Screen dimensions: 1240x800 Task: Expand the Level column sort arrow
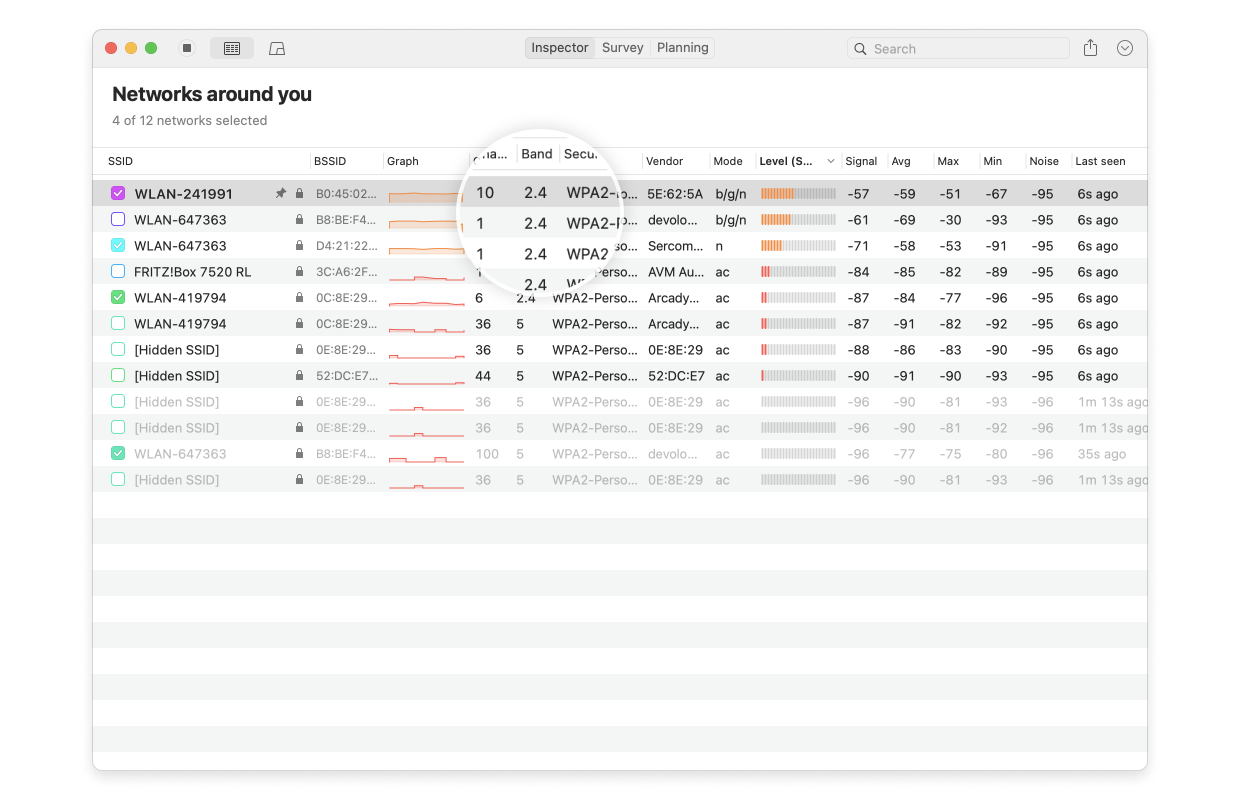[x=830, y=161]
